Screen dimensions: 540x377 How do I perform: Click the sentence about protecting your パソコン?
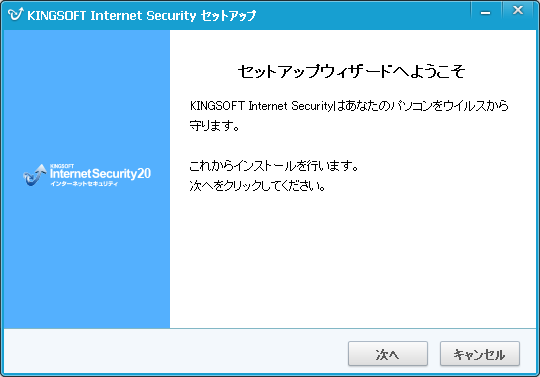349,105
